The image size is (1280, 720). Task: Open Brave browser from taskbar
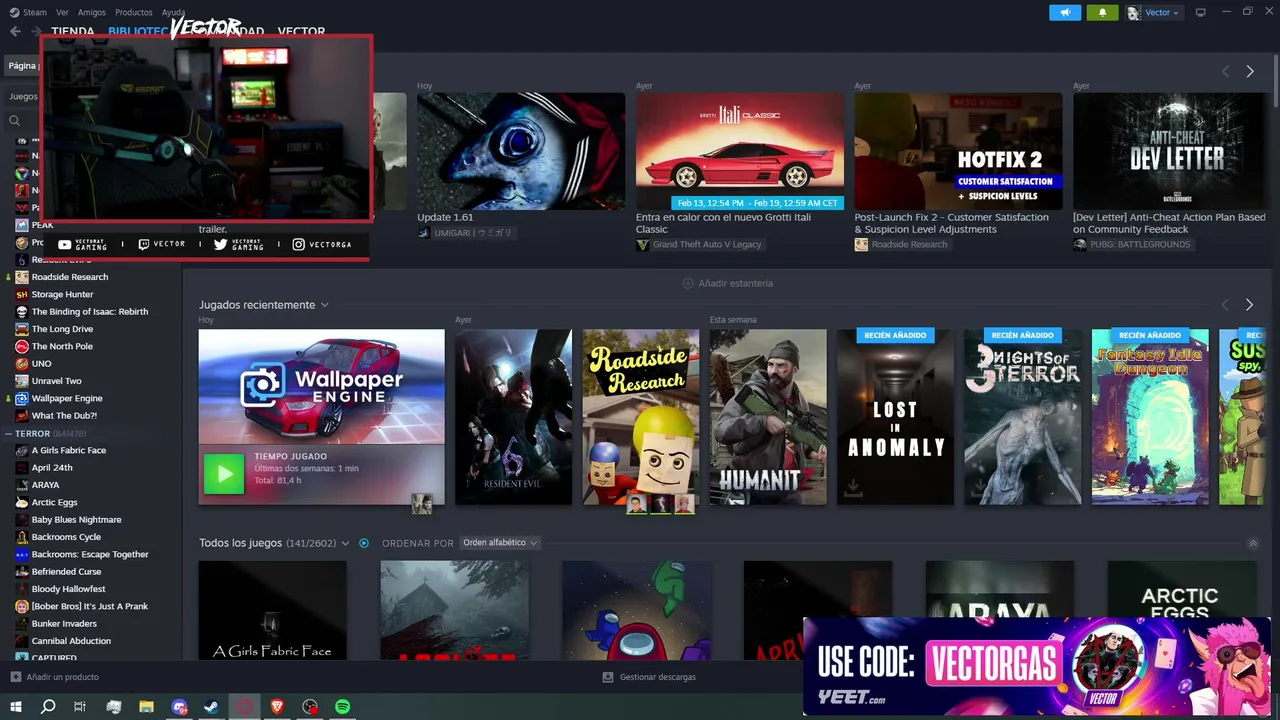tap(277, 707)
